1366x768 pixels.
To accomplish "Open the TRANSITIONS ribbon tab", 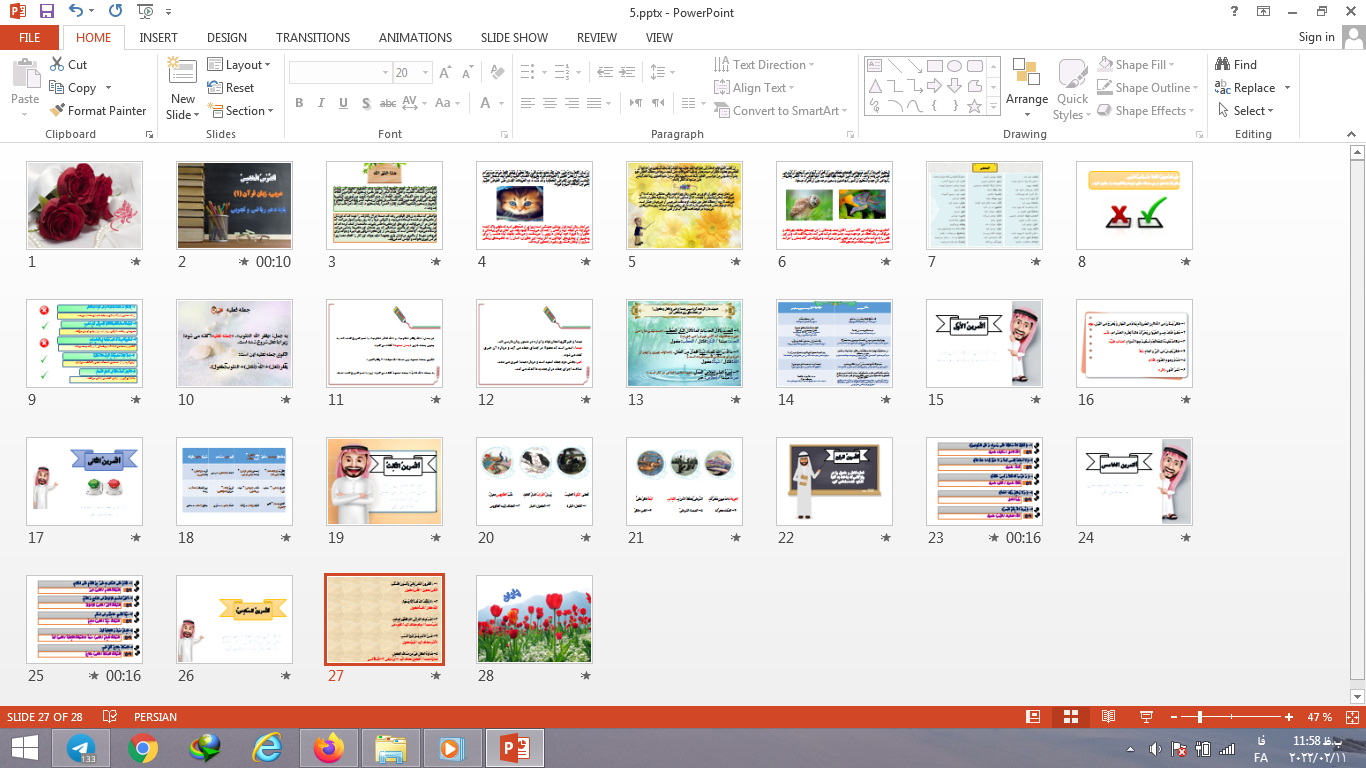I will pyautogui.click(x=312, y=37).
